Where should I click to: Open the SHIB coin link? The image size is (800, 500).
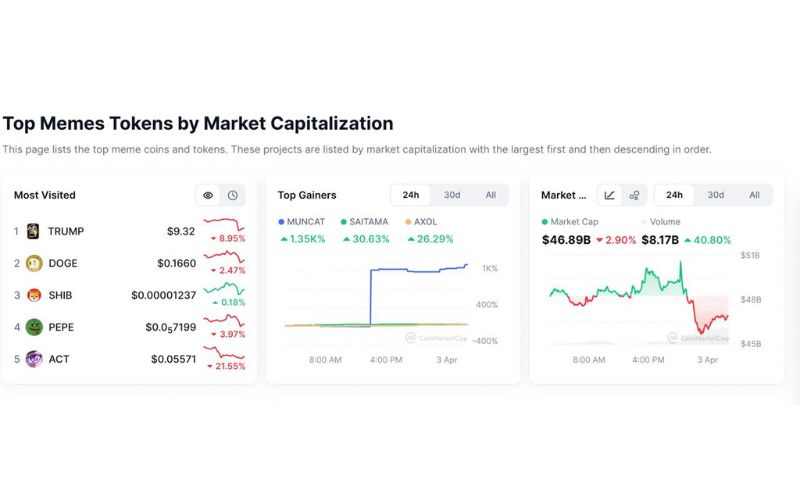point(60,295)
